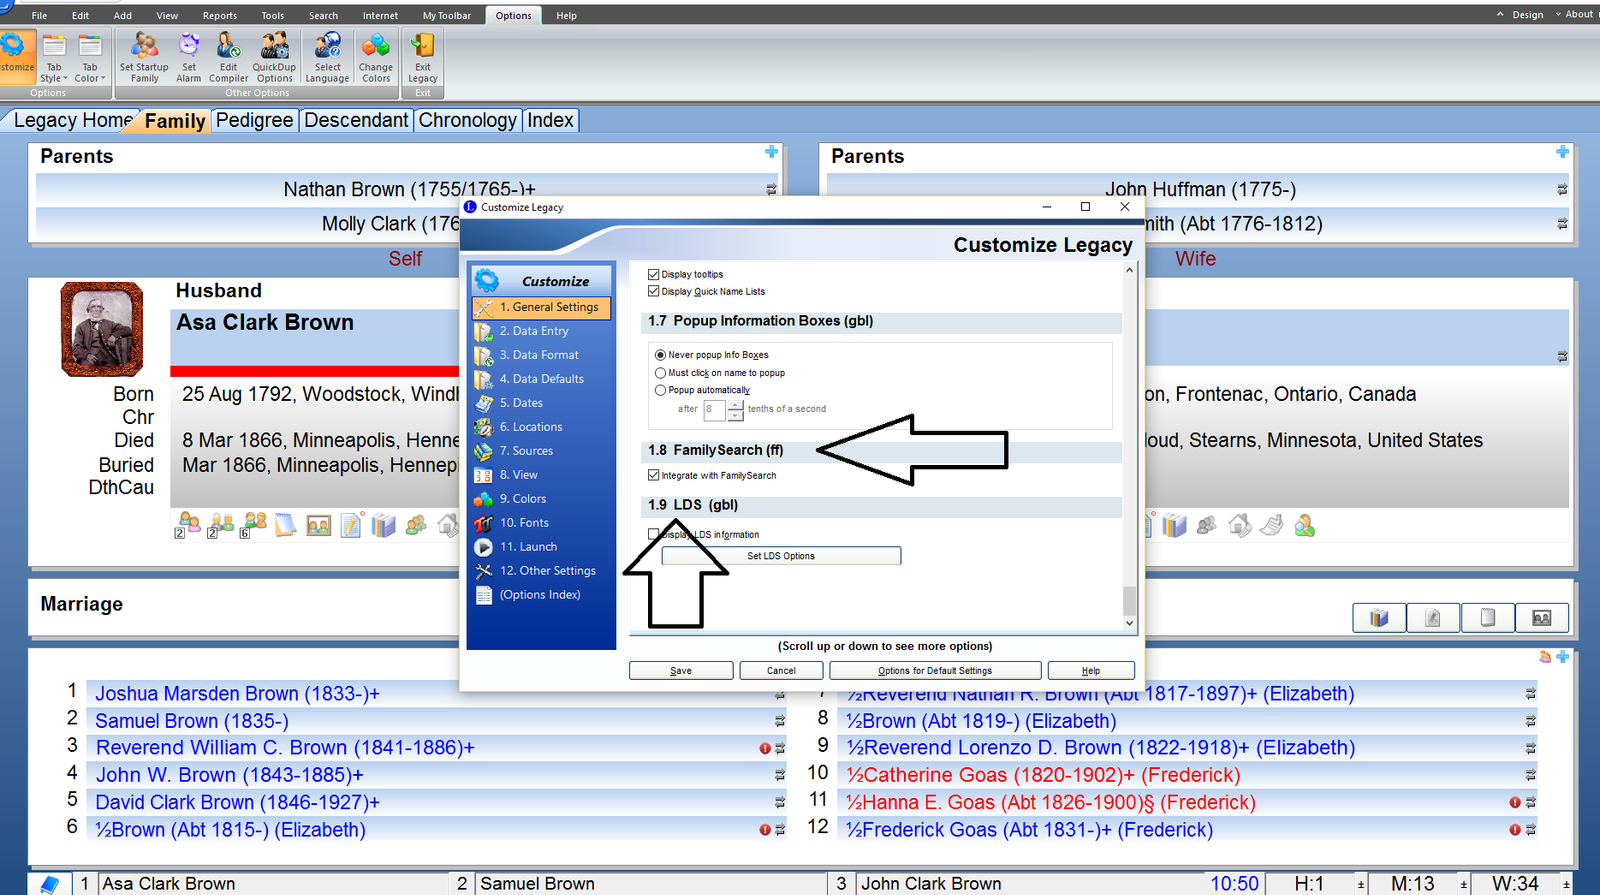The height and width of the screenshot is (895, 1600).
Task: Open the My Toolbar menu
Action: tap(447, 15)
